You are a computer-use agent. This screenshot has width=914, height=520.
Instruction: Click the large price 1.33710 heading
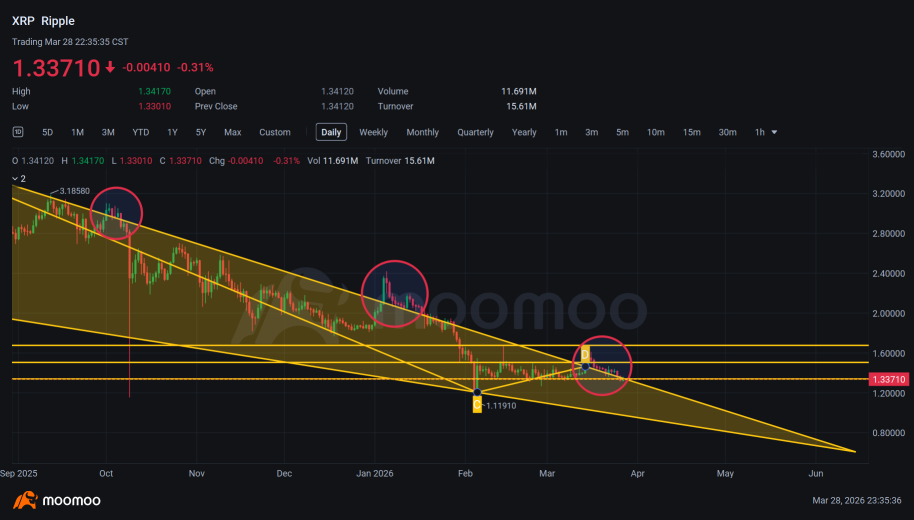[56, 68]
